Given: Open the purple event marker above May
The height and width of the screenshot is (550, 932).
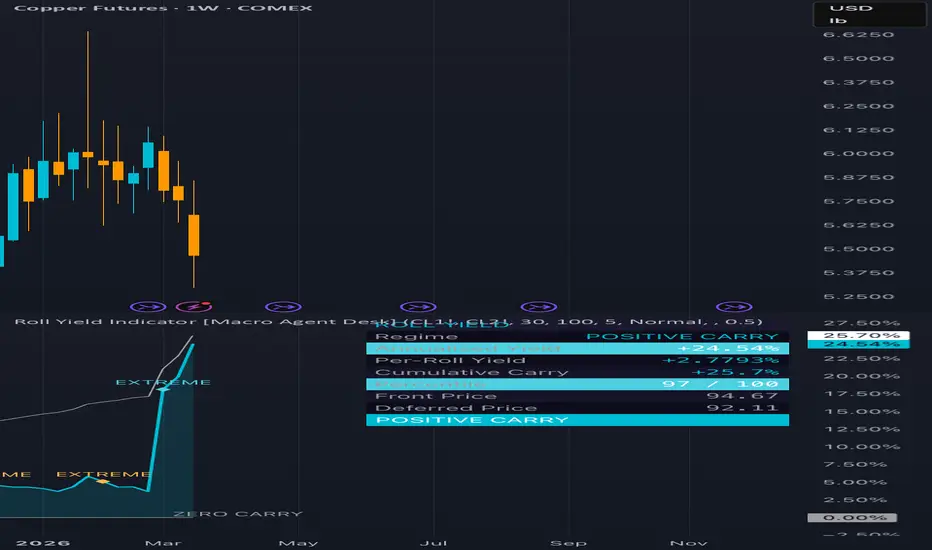Looking at the screenshot, I should pos(284,307).
